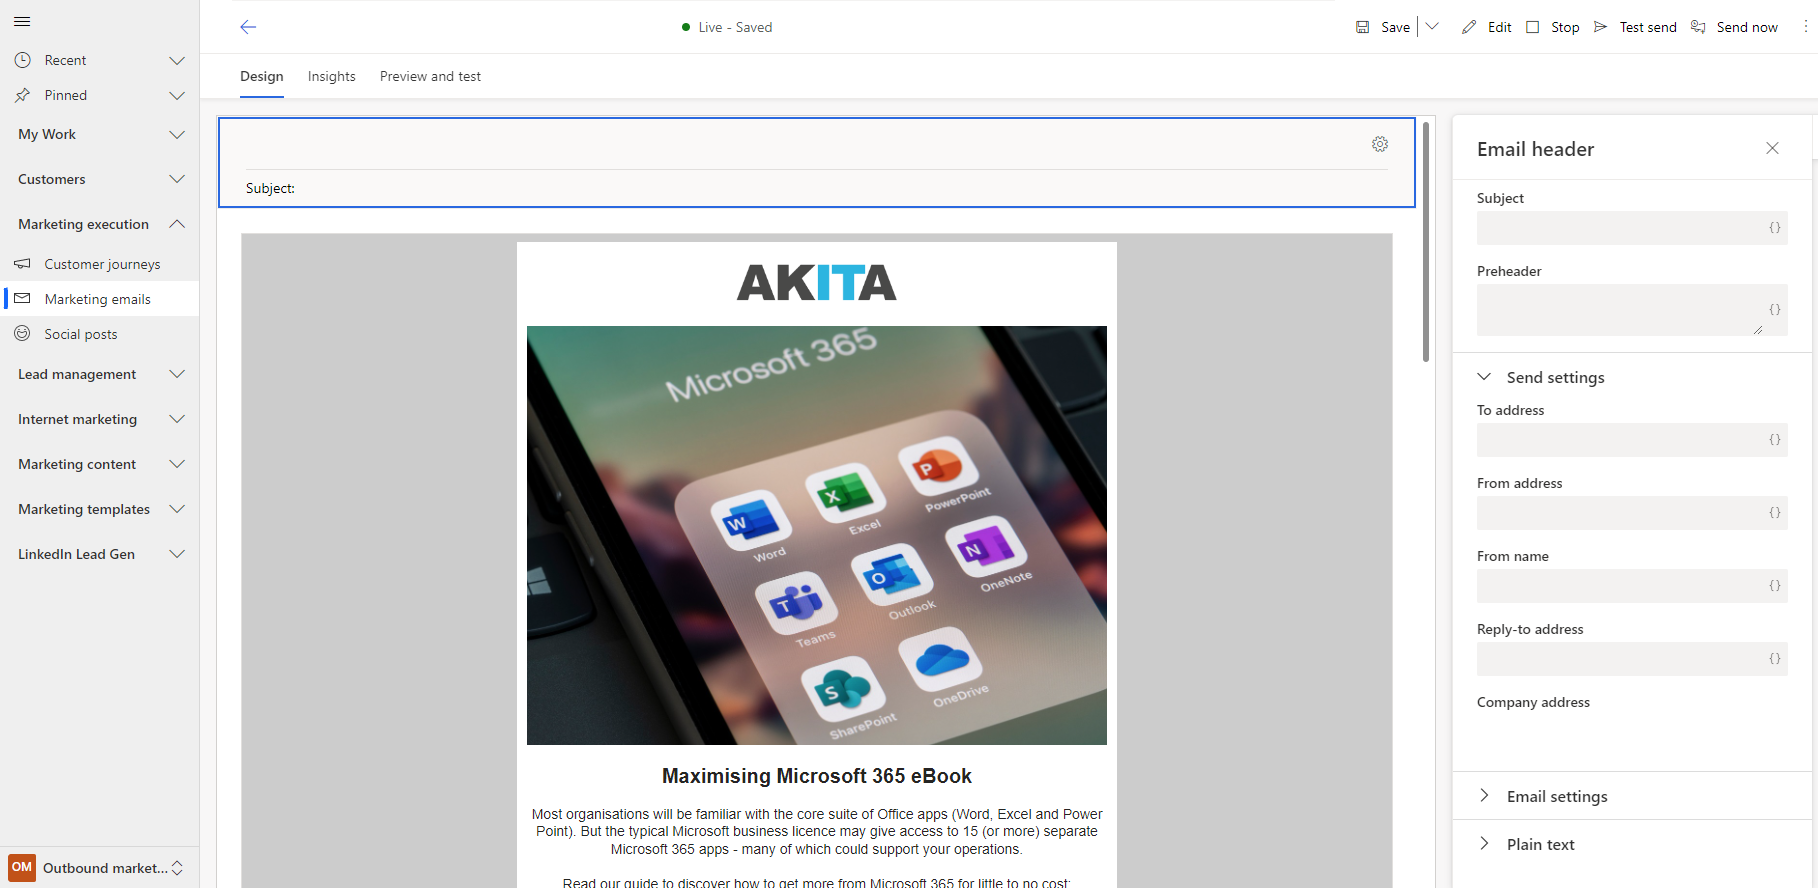
Task: Expand the Email settings section
Action: 1484,796
